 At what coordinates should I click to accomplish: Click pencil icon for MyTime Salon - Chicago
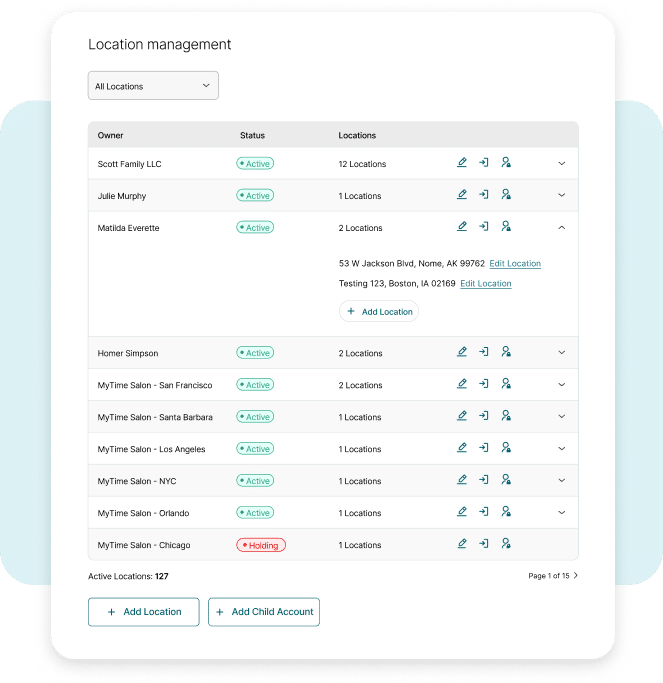click(x=462, y=544)
